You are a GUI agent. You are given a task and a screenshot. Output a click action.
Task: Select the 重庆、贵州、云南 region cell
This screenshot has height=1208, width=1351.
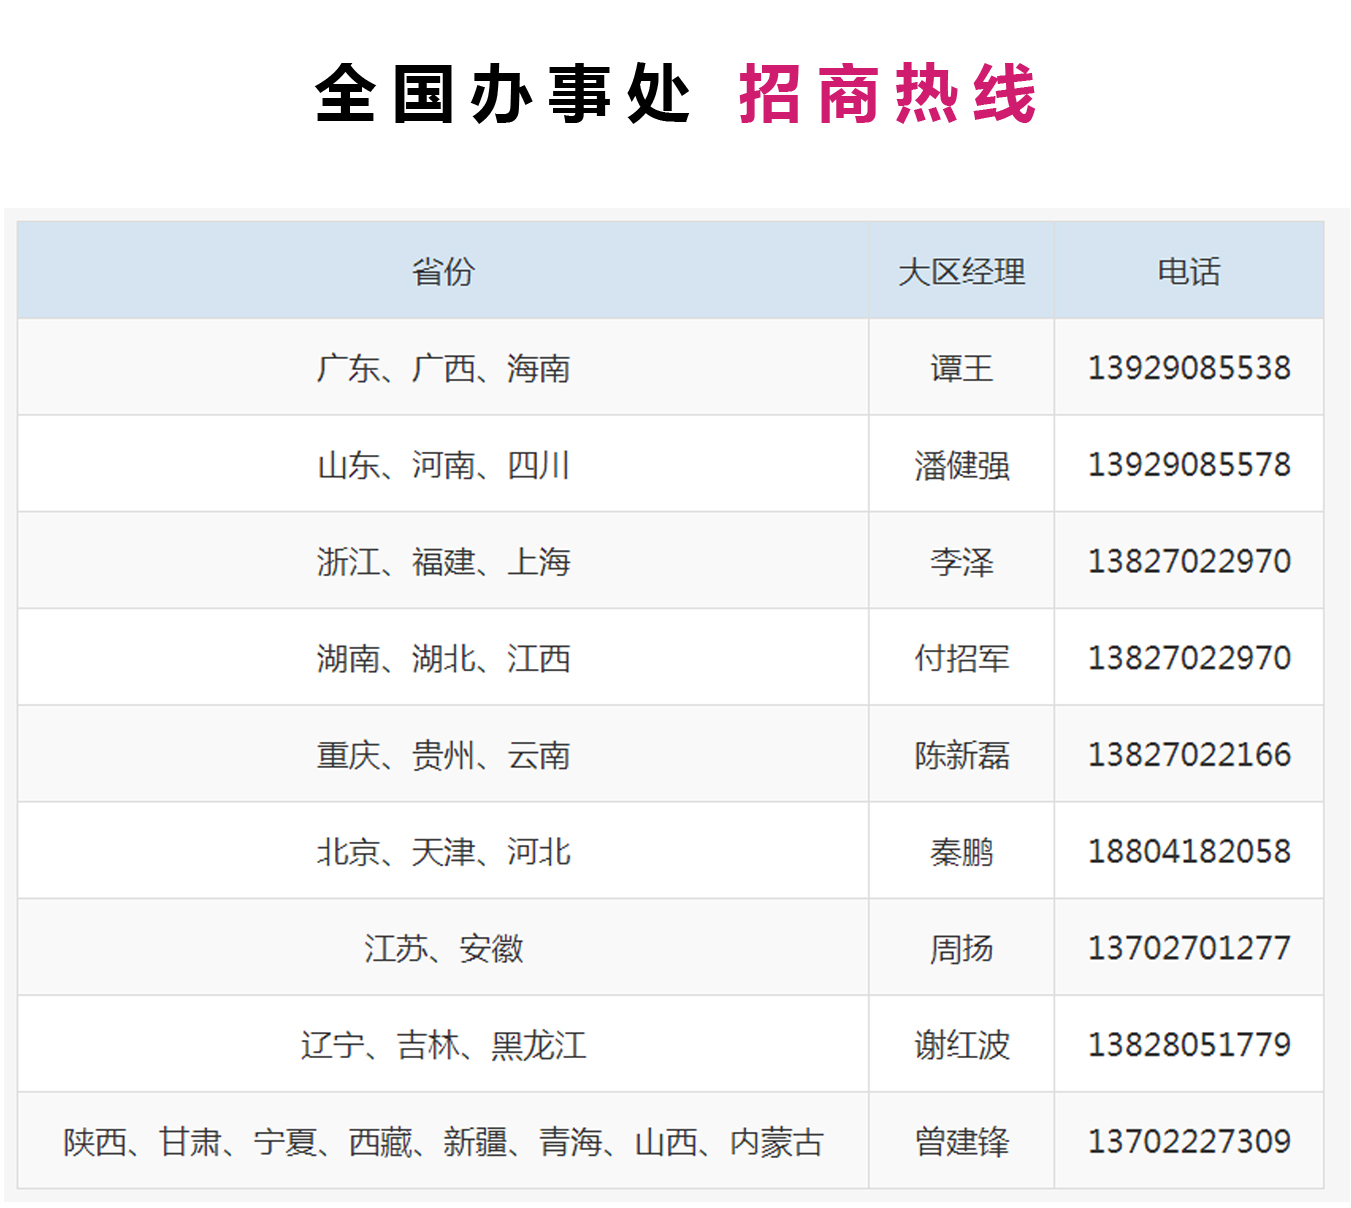coord(443,755)
